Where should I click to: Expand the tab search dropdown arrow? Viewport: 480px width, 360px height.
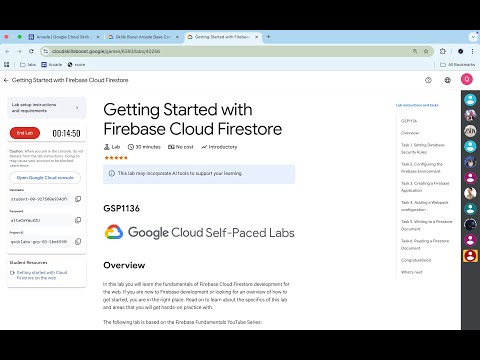(x=473, y=37)
